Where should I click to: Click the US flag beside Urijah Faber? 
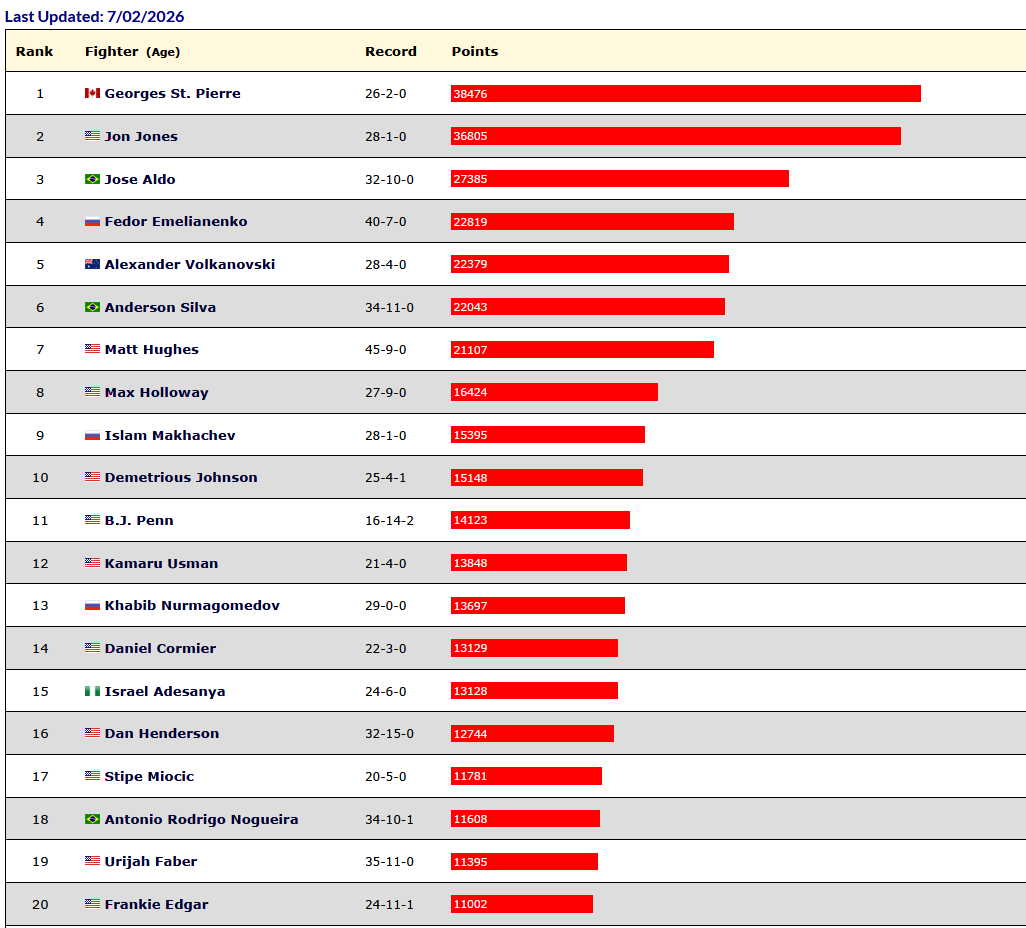(x=92, y=861)
